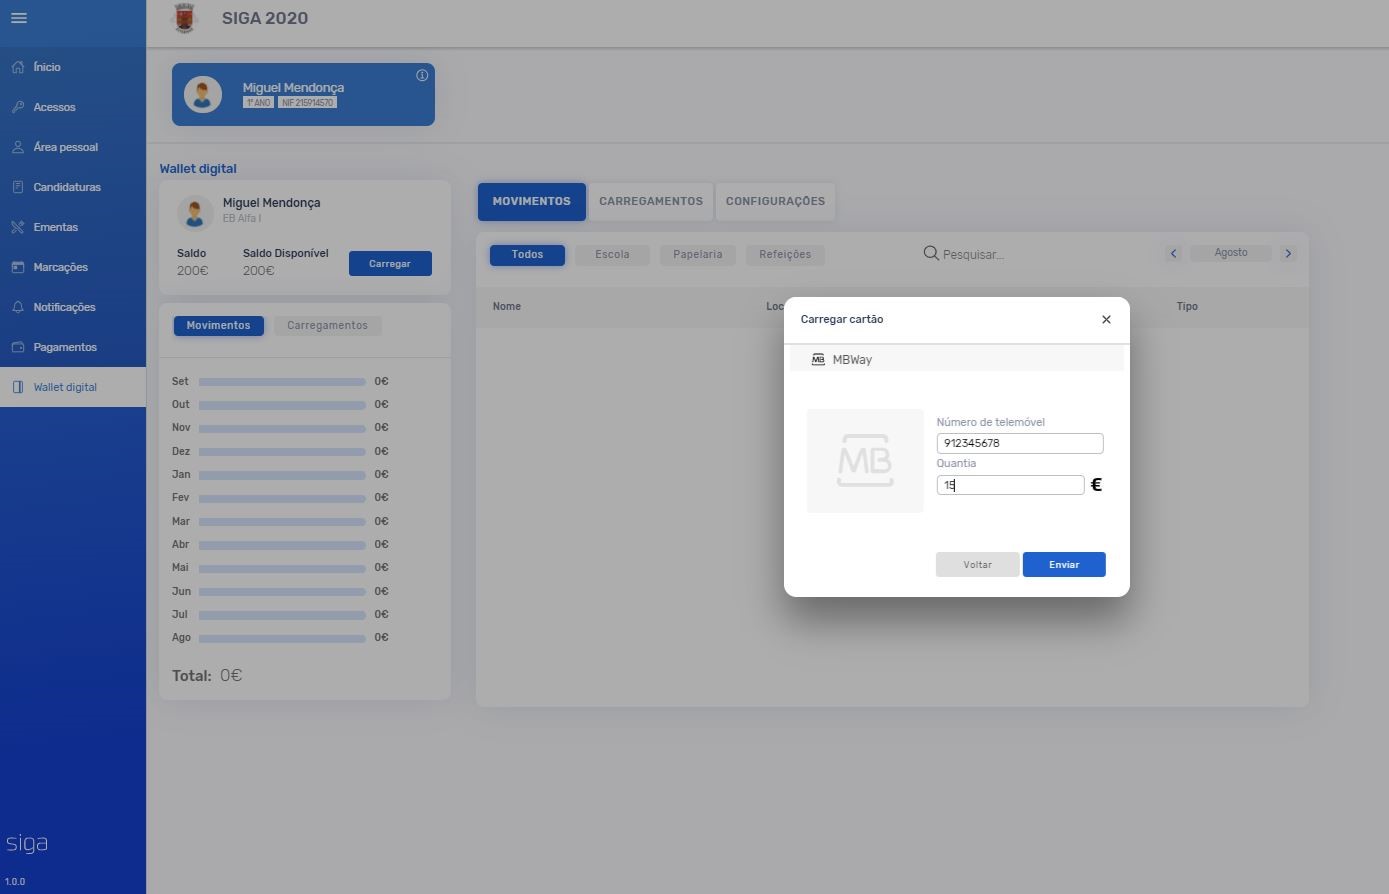1389x894 pixels.
Task: Click the Número de telemóvel field
Action: click(1019, 443)
